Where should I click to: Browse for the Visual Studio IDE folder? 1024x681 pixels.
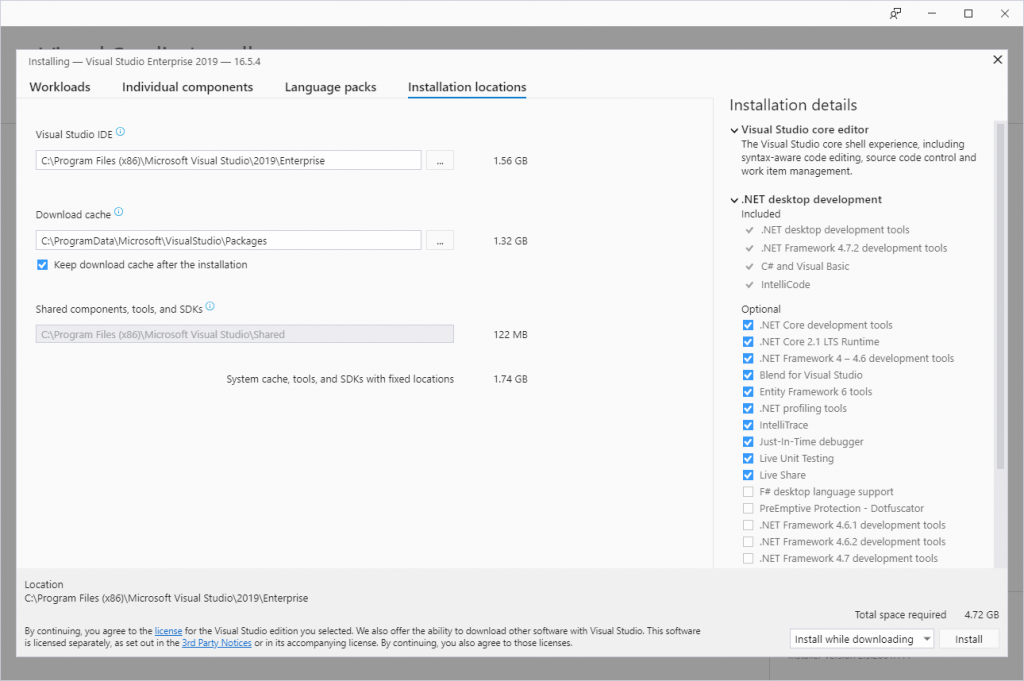(x=440, y=161)
